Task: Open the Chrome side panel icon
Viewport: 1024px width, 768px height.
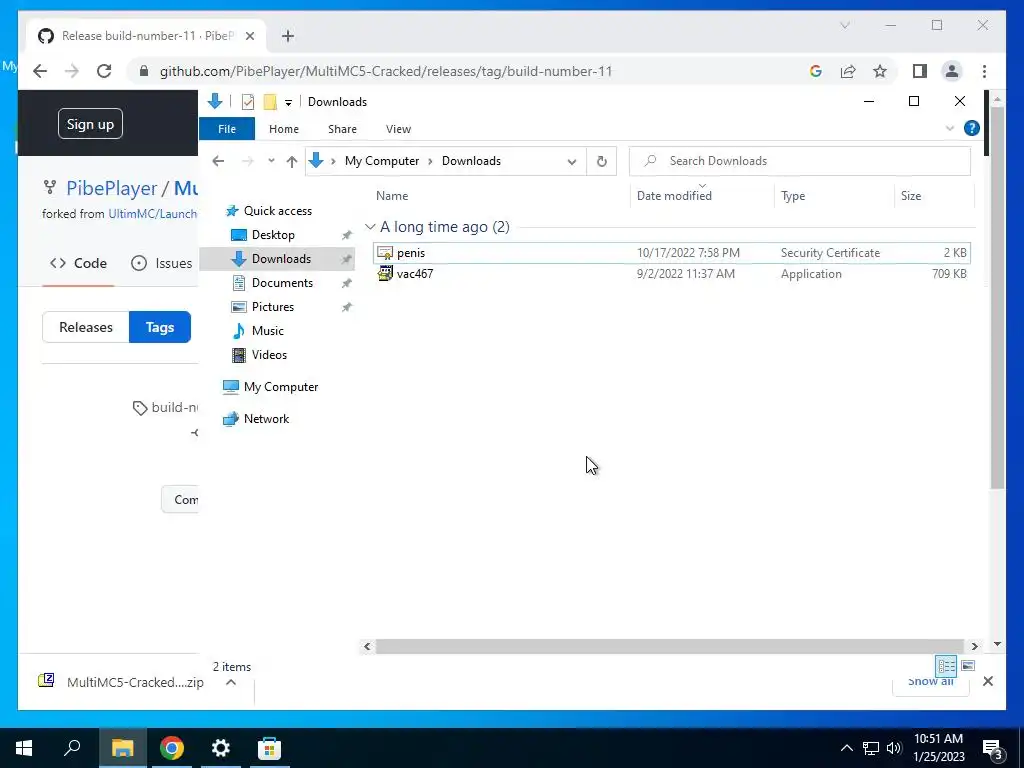Action: click(920, 71)
